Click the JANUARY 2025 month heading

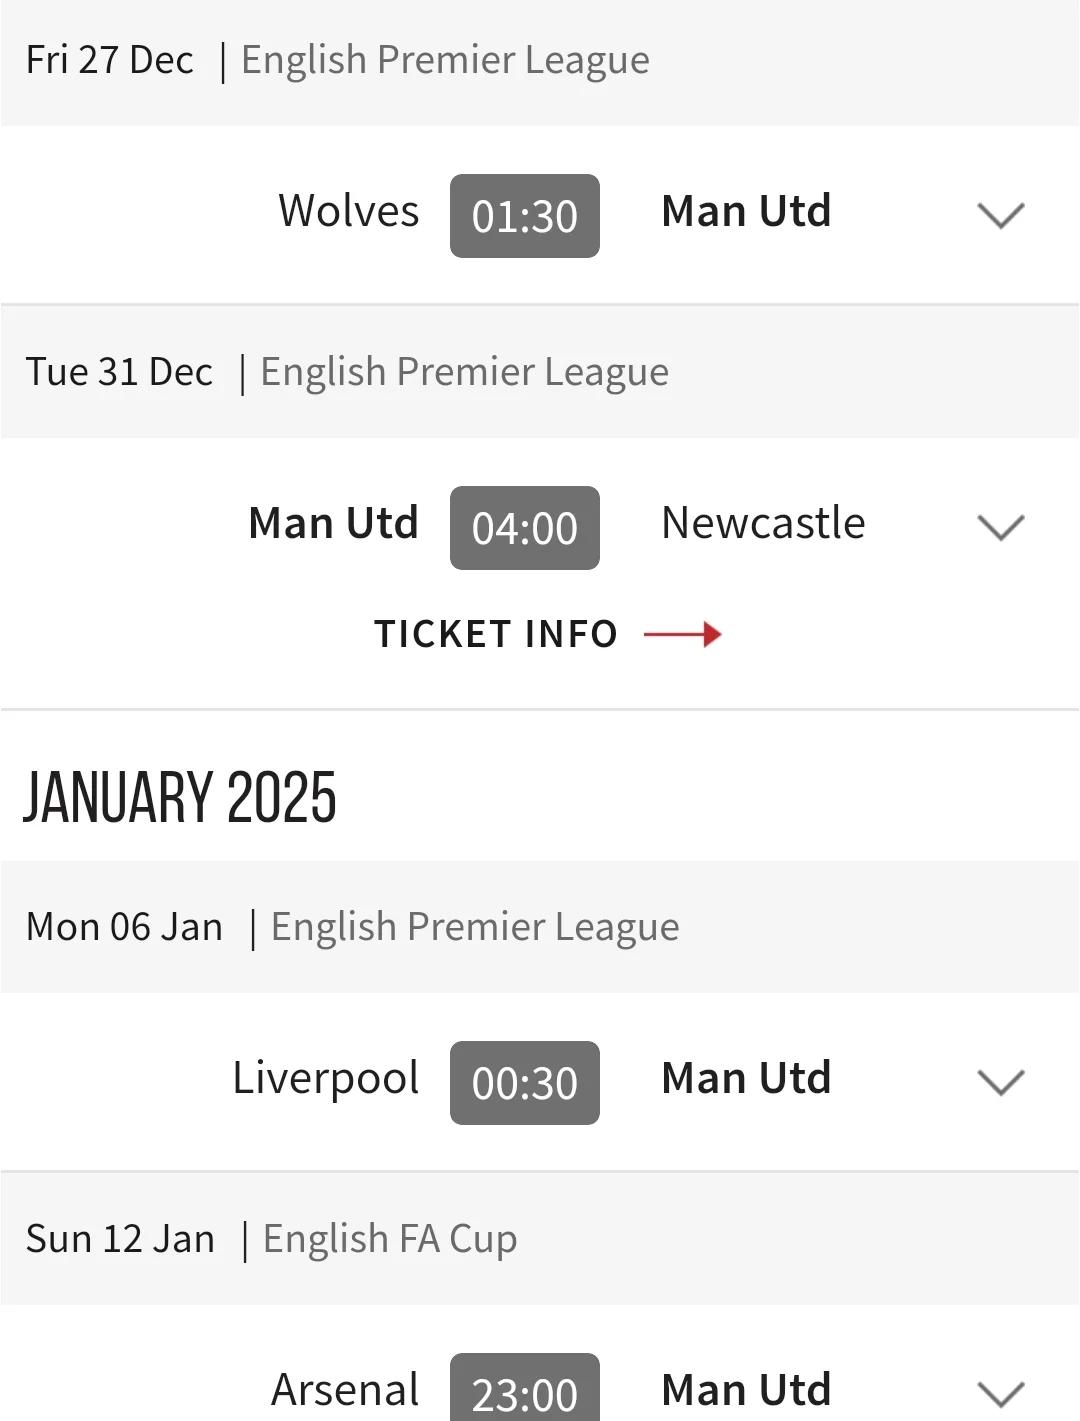[x=180, y=797]
